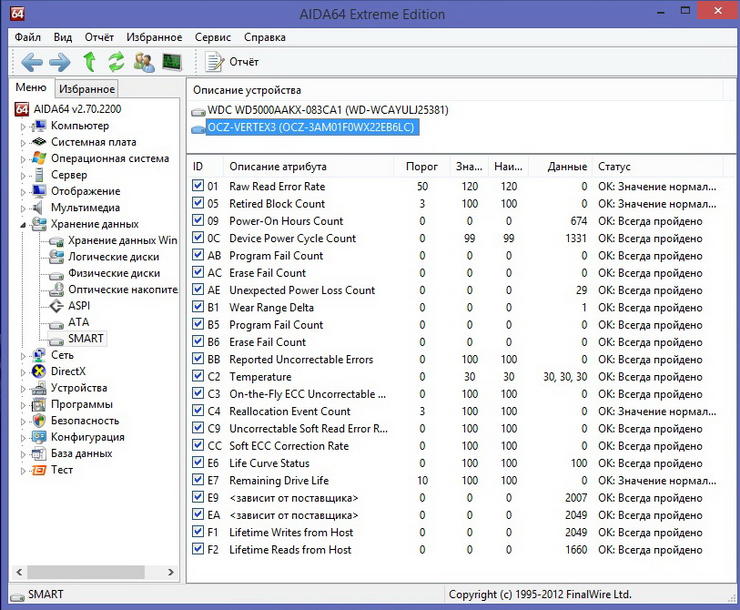Expand the Устройства node arrow
Image resolution: width=740 pixels, height=610 pixels.
23,389
